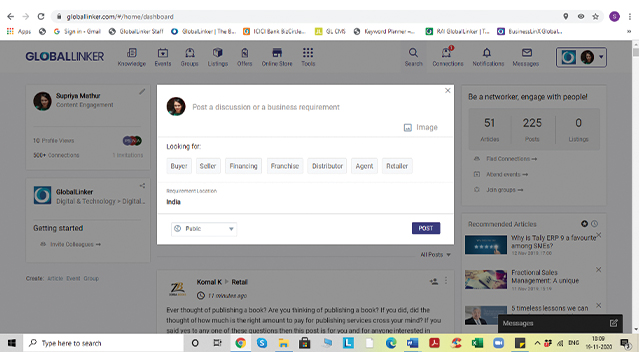Open the Tools grid icon
Screen dimensions: 640x360
308,53
